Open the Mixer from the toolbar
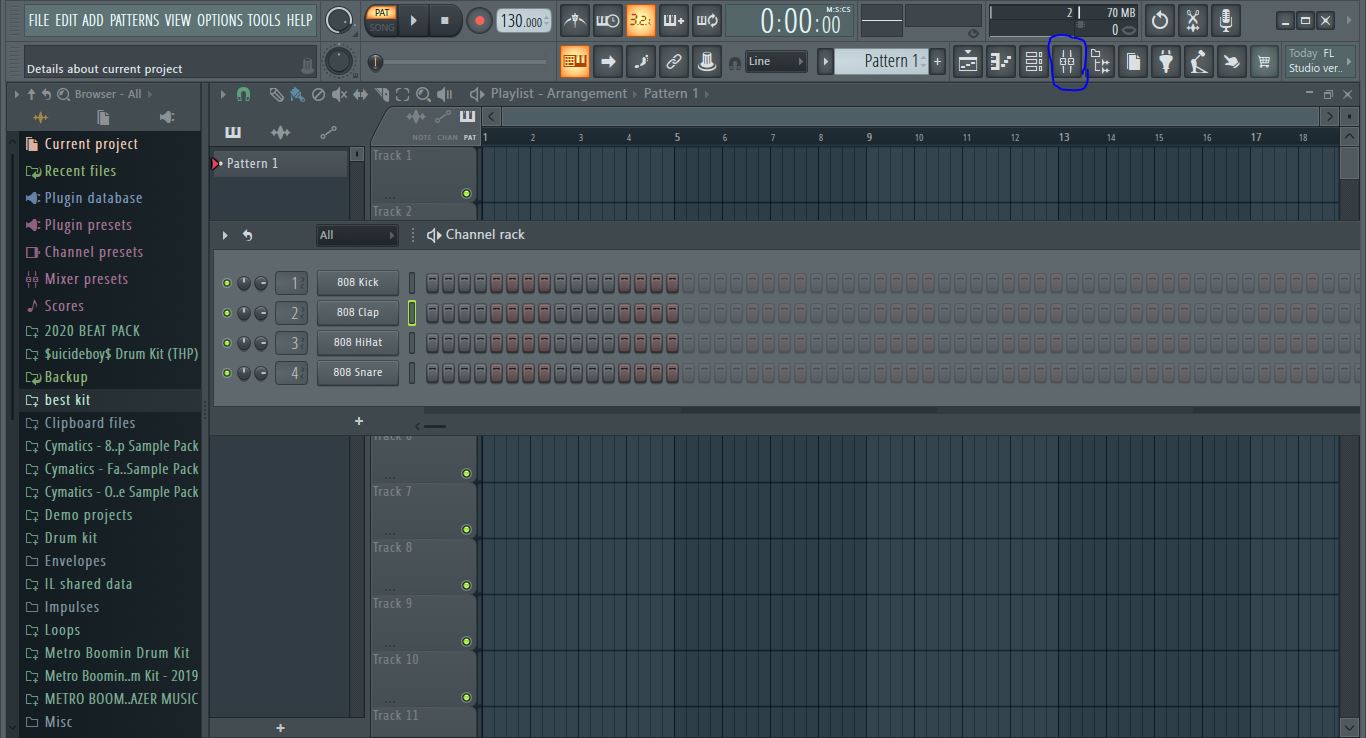The width and height of the screenshot is (1366, 738). click(x=1067, y=62)
